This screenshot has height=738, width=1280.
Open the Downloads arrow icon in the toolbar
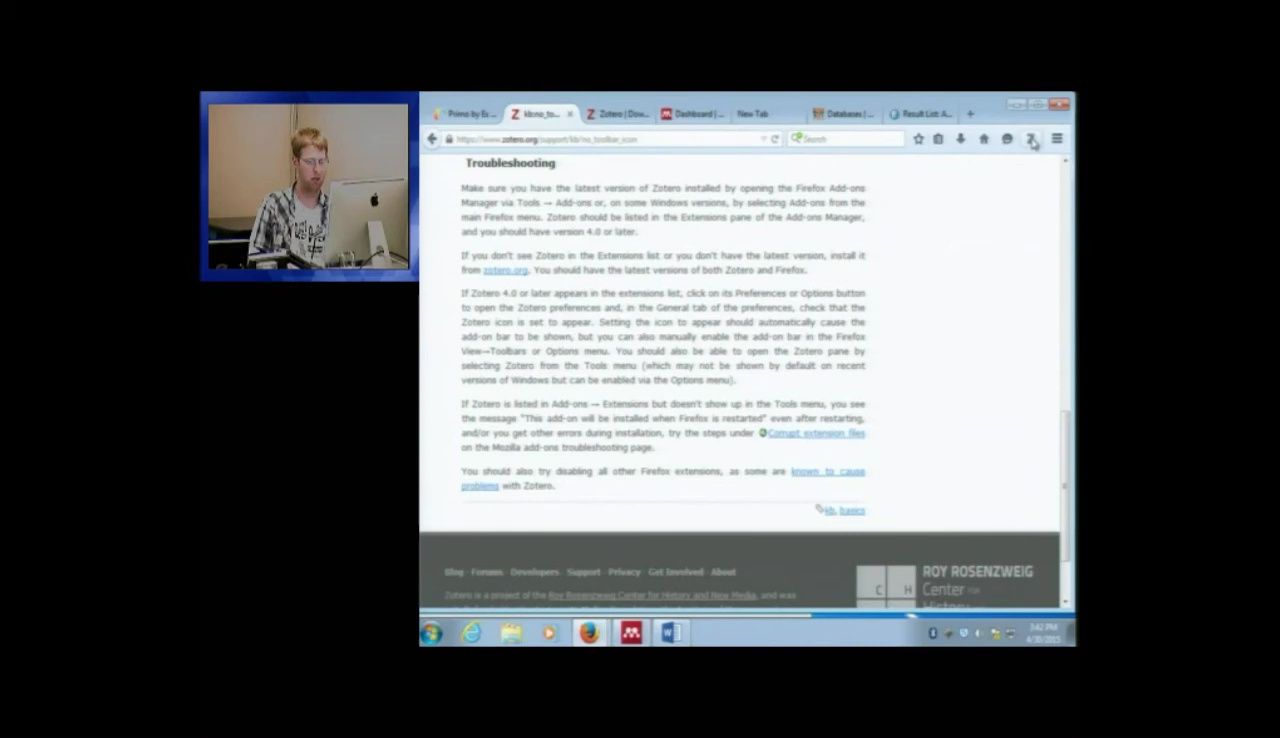[960, 139]
